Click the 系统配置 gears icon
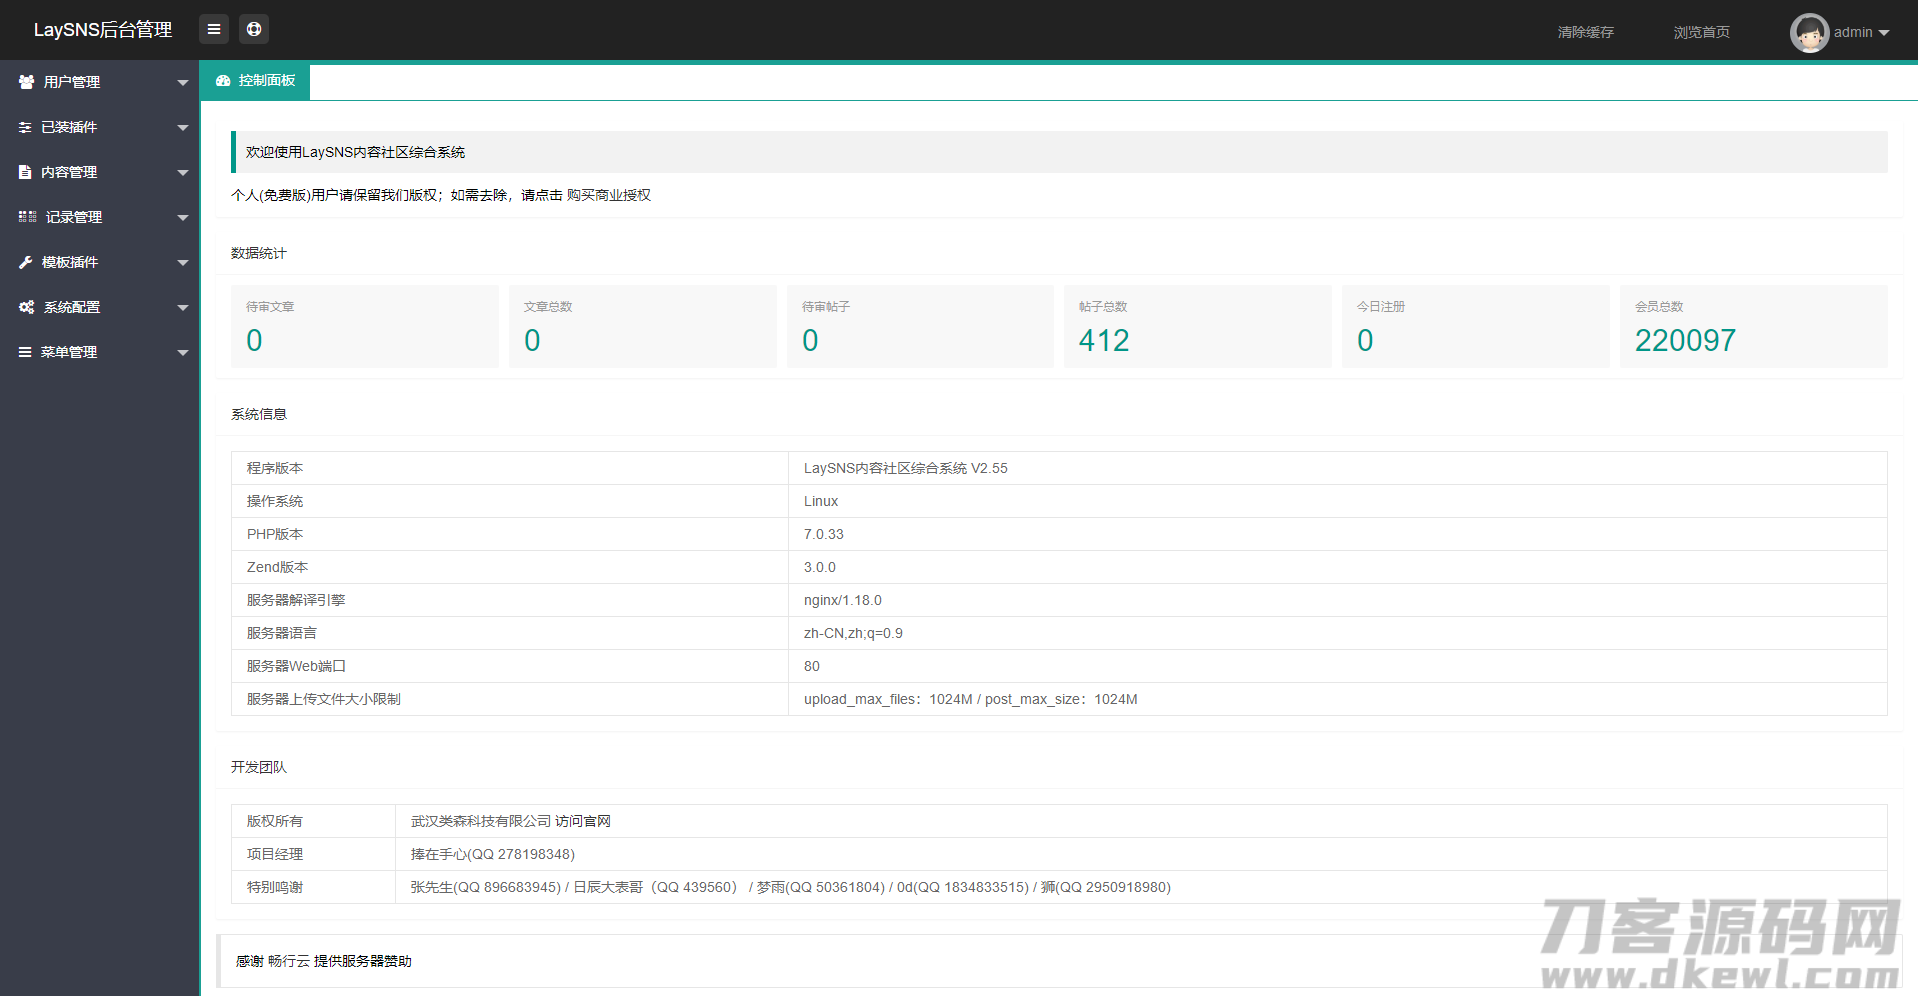Image resolution: width=1918 pixels, height=996 pixels. coord(26,307)
